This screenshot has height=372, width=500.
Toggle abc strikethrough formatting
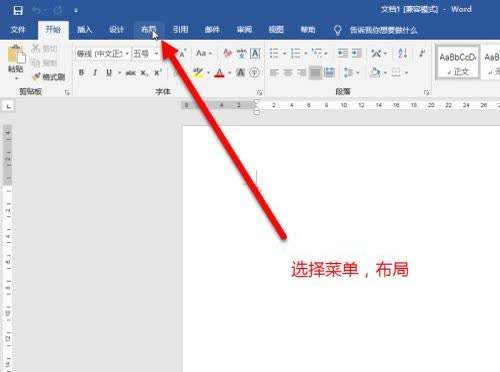point(130,73)
